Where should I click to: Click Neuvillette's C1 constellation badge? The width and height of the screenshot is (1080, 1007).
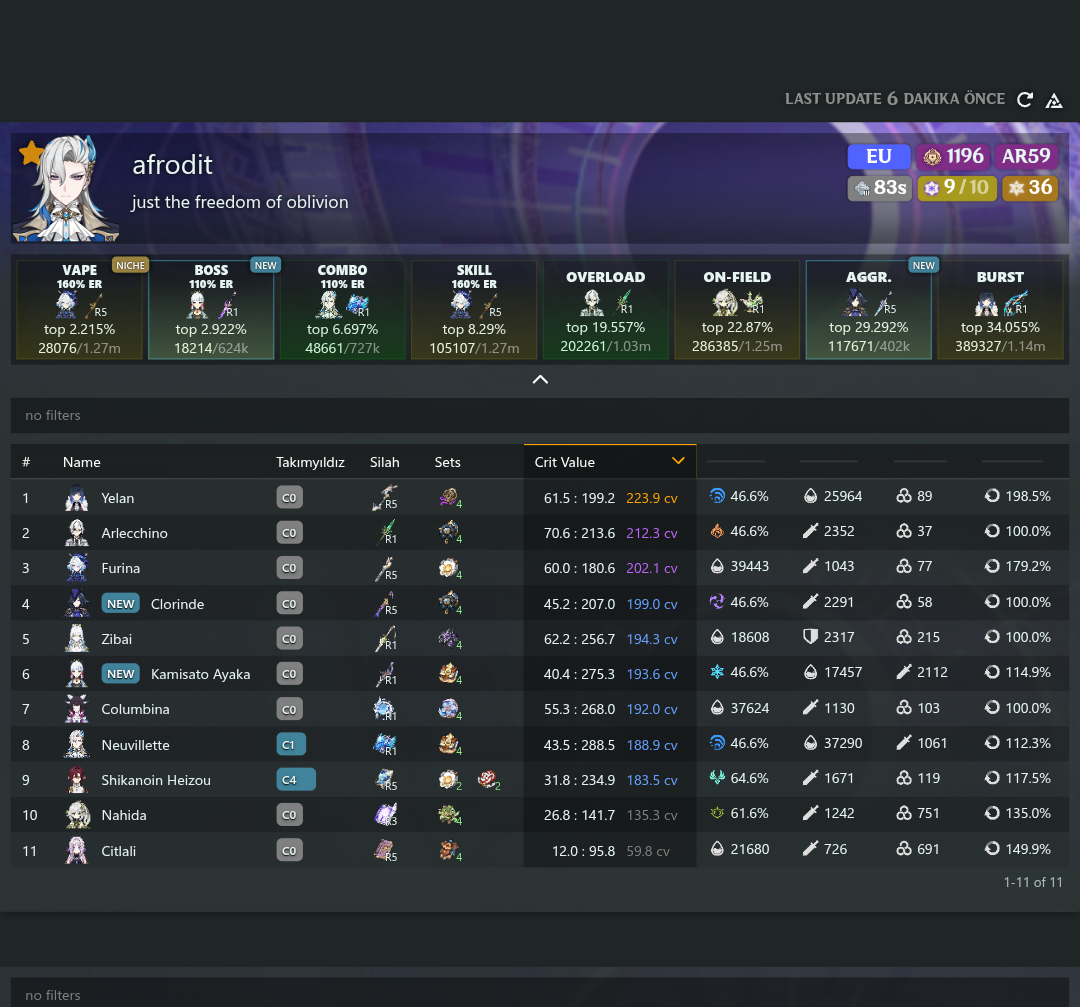pyautogui.click(x=291, y=745)
